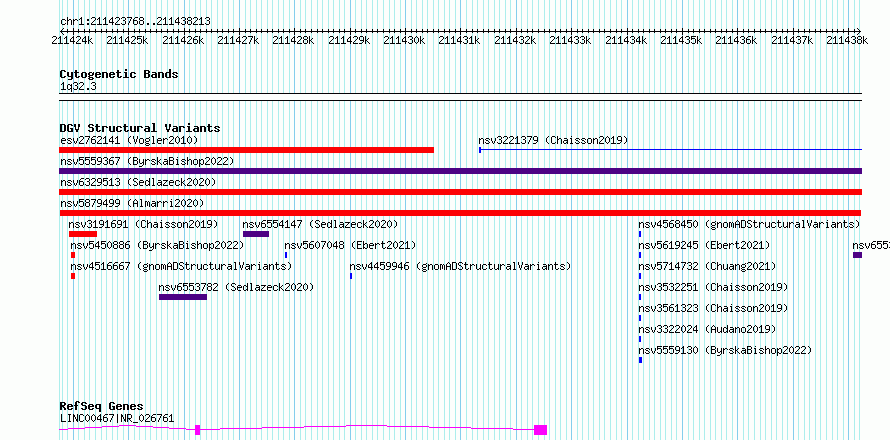The image size is (890, 440).
Task: Click the chr1:211423768..211438213 coordinates text
Action: click(x=135, y=22)
